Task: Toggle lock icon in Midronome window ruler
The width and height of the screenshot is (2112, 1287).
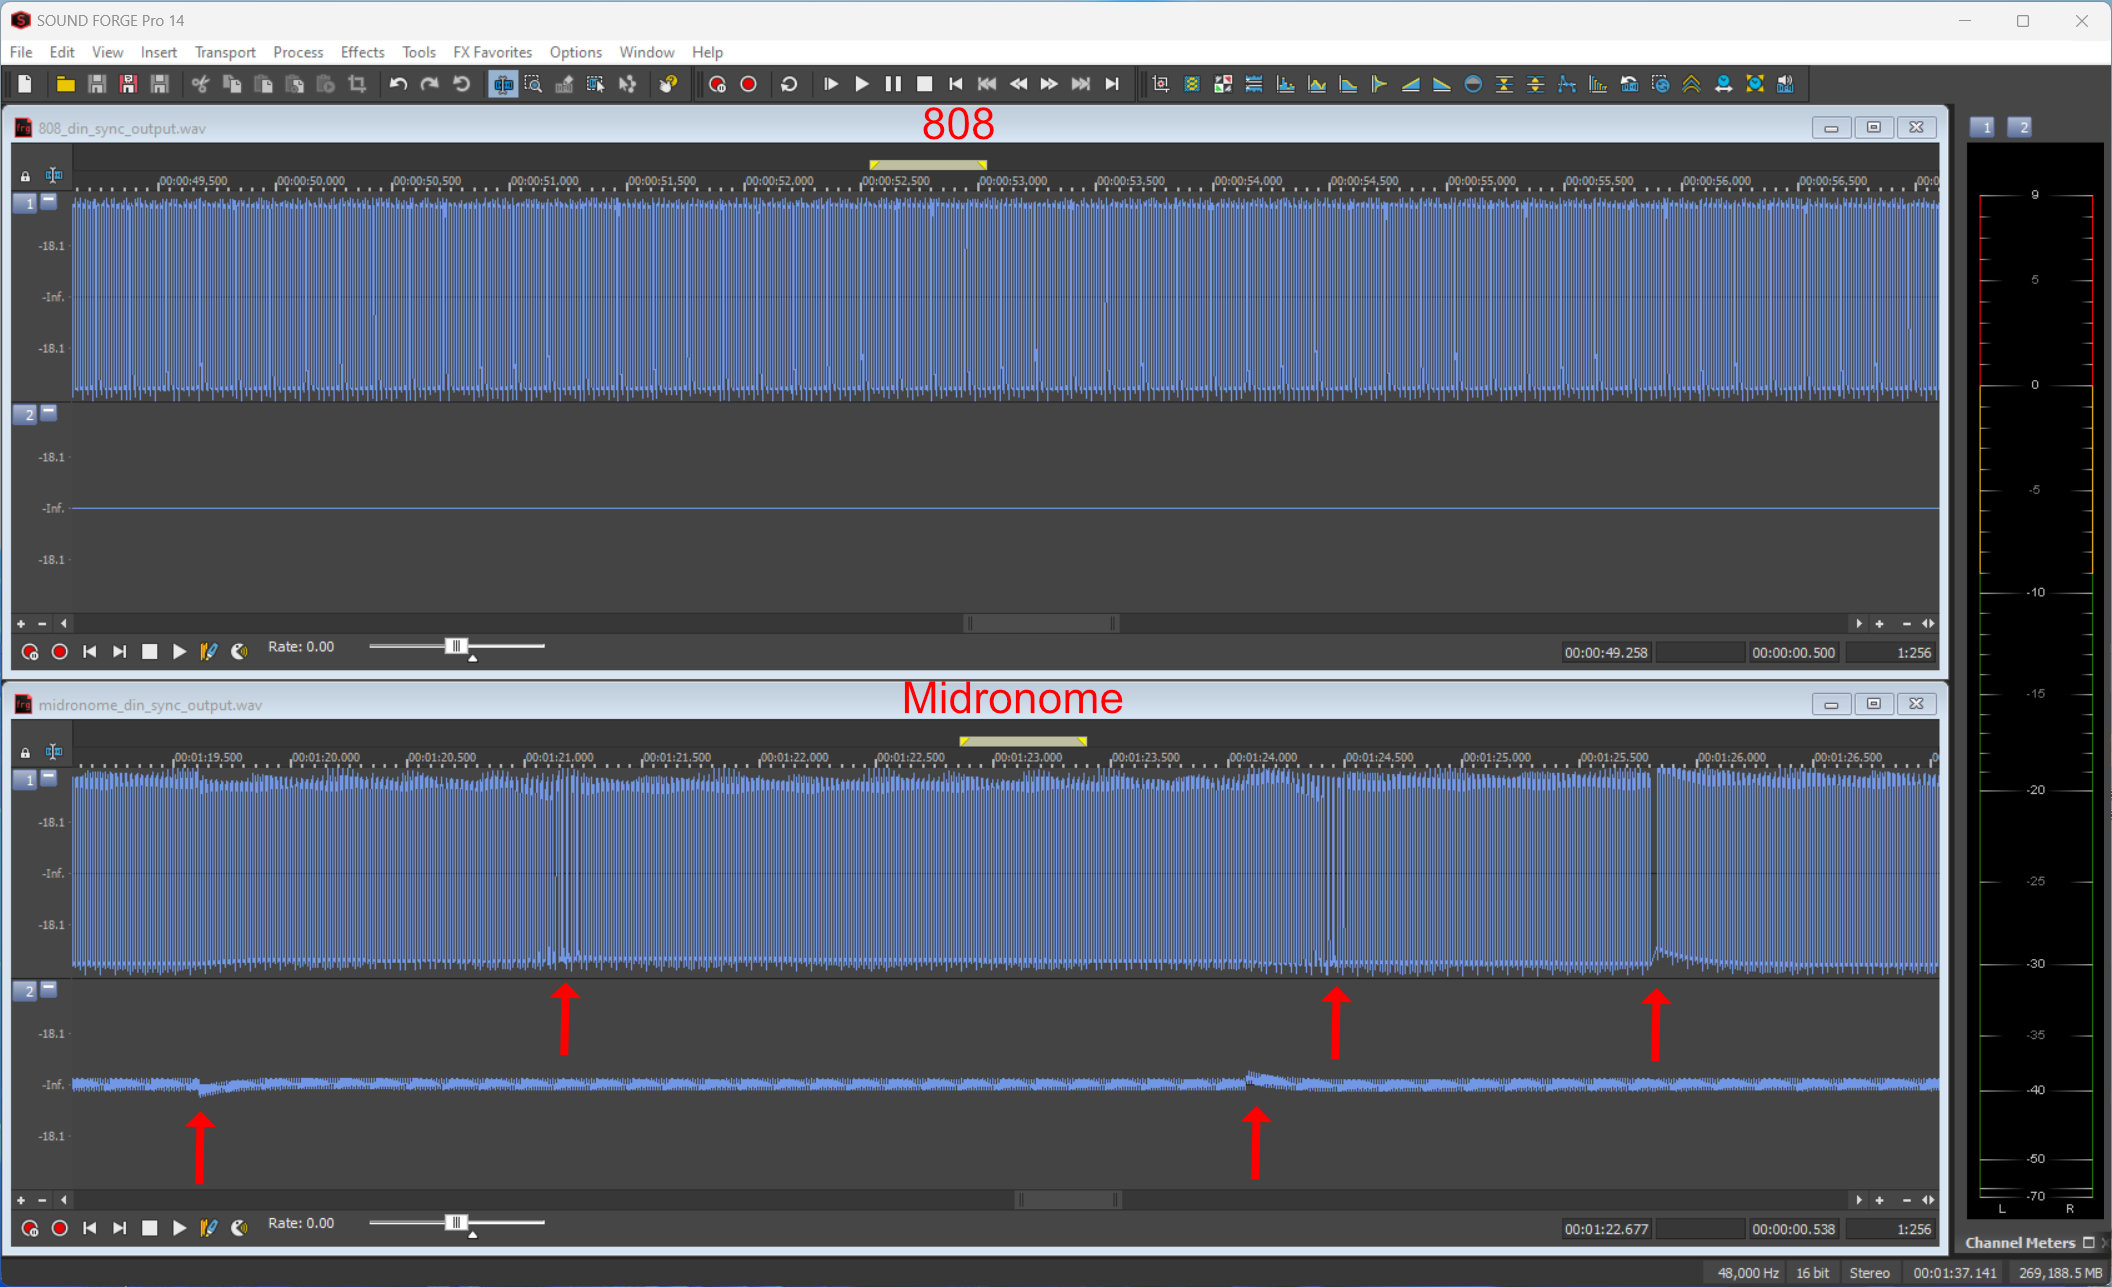Action: point(25,752)
